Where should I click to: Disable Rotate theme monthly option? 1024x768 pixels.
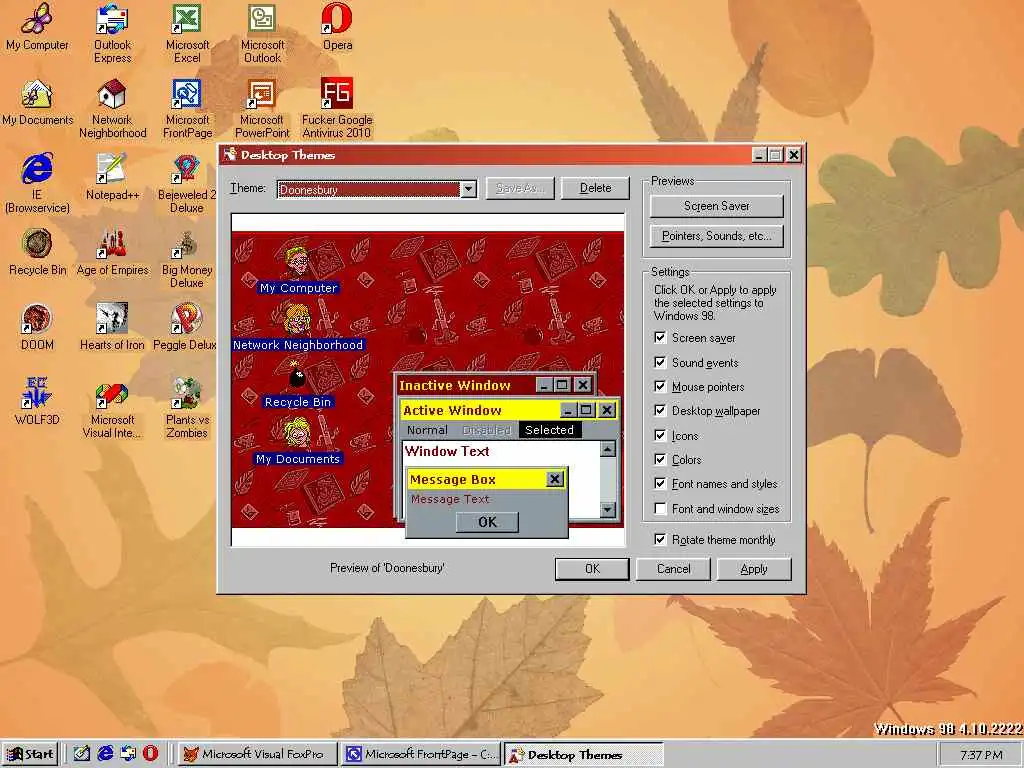660,539
